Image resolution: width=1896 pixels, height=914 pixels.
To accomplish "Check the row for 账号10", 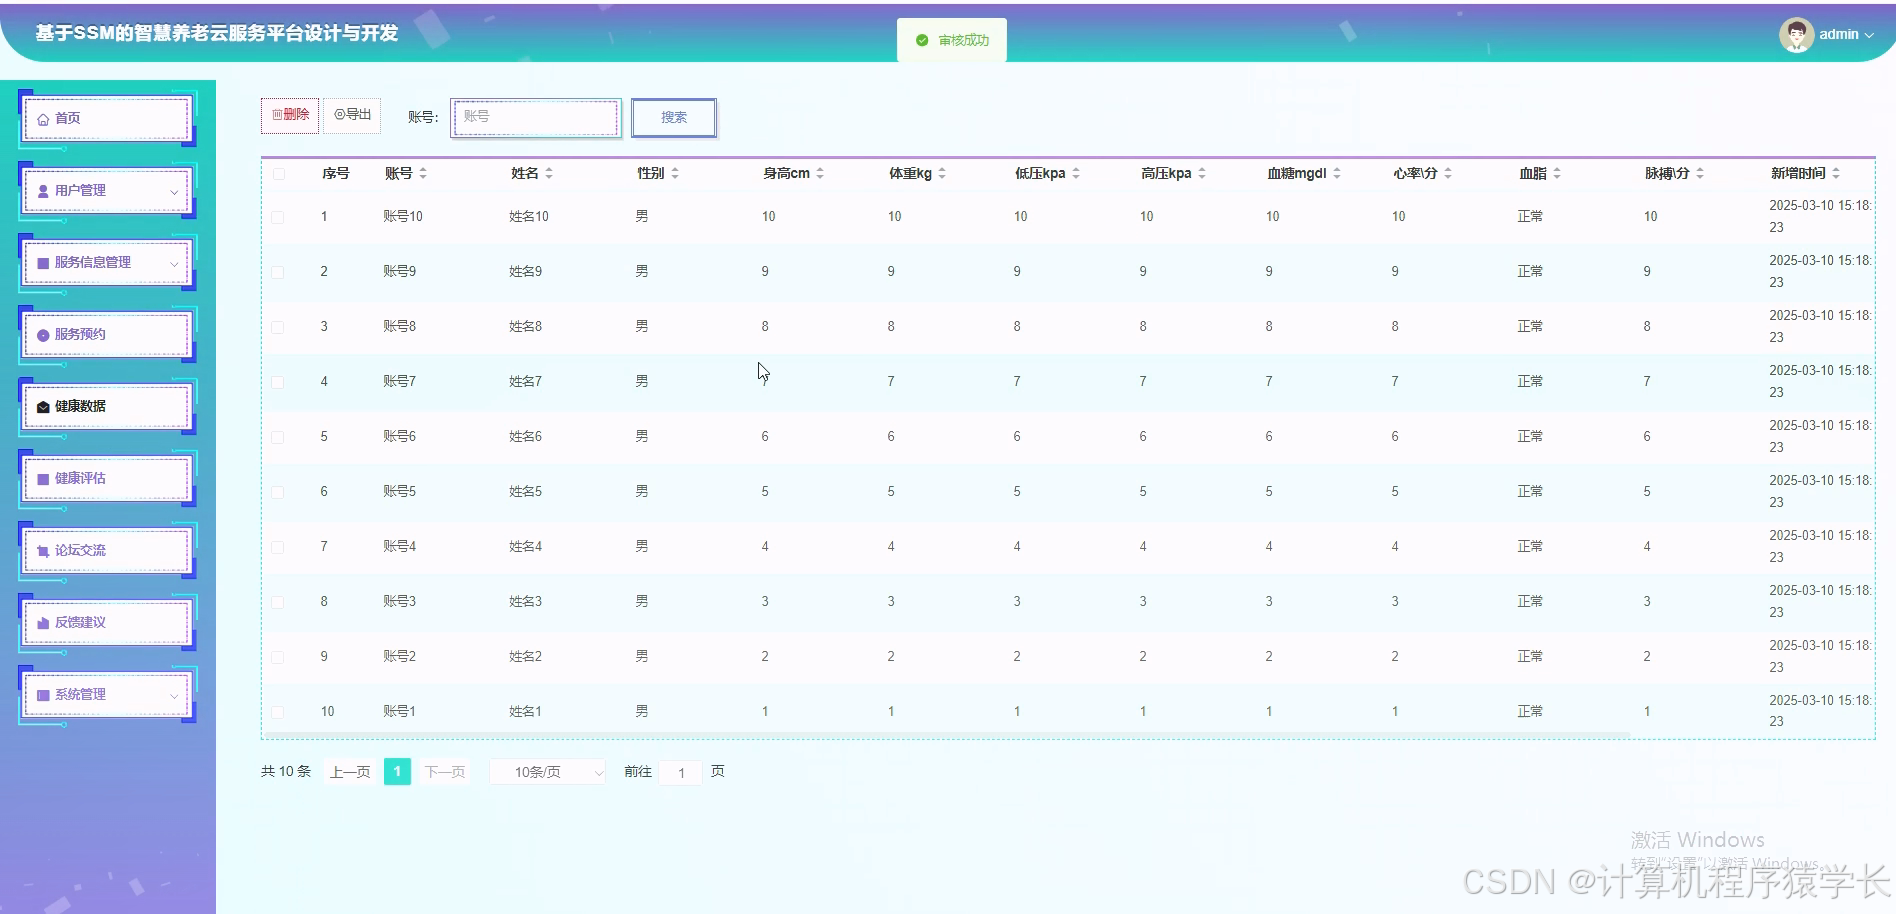I will click(278, 217).
